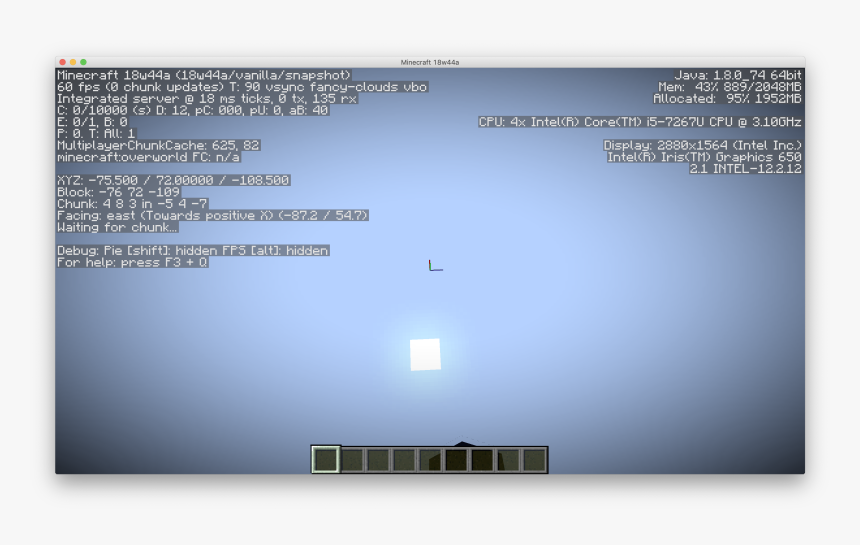Image resolution: width=860 pixels, height=545 pixels.
Task: Click the 'Java: 1.8.0_74 64bit' text
Action: click(x=738, y=75)
